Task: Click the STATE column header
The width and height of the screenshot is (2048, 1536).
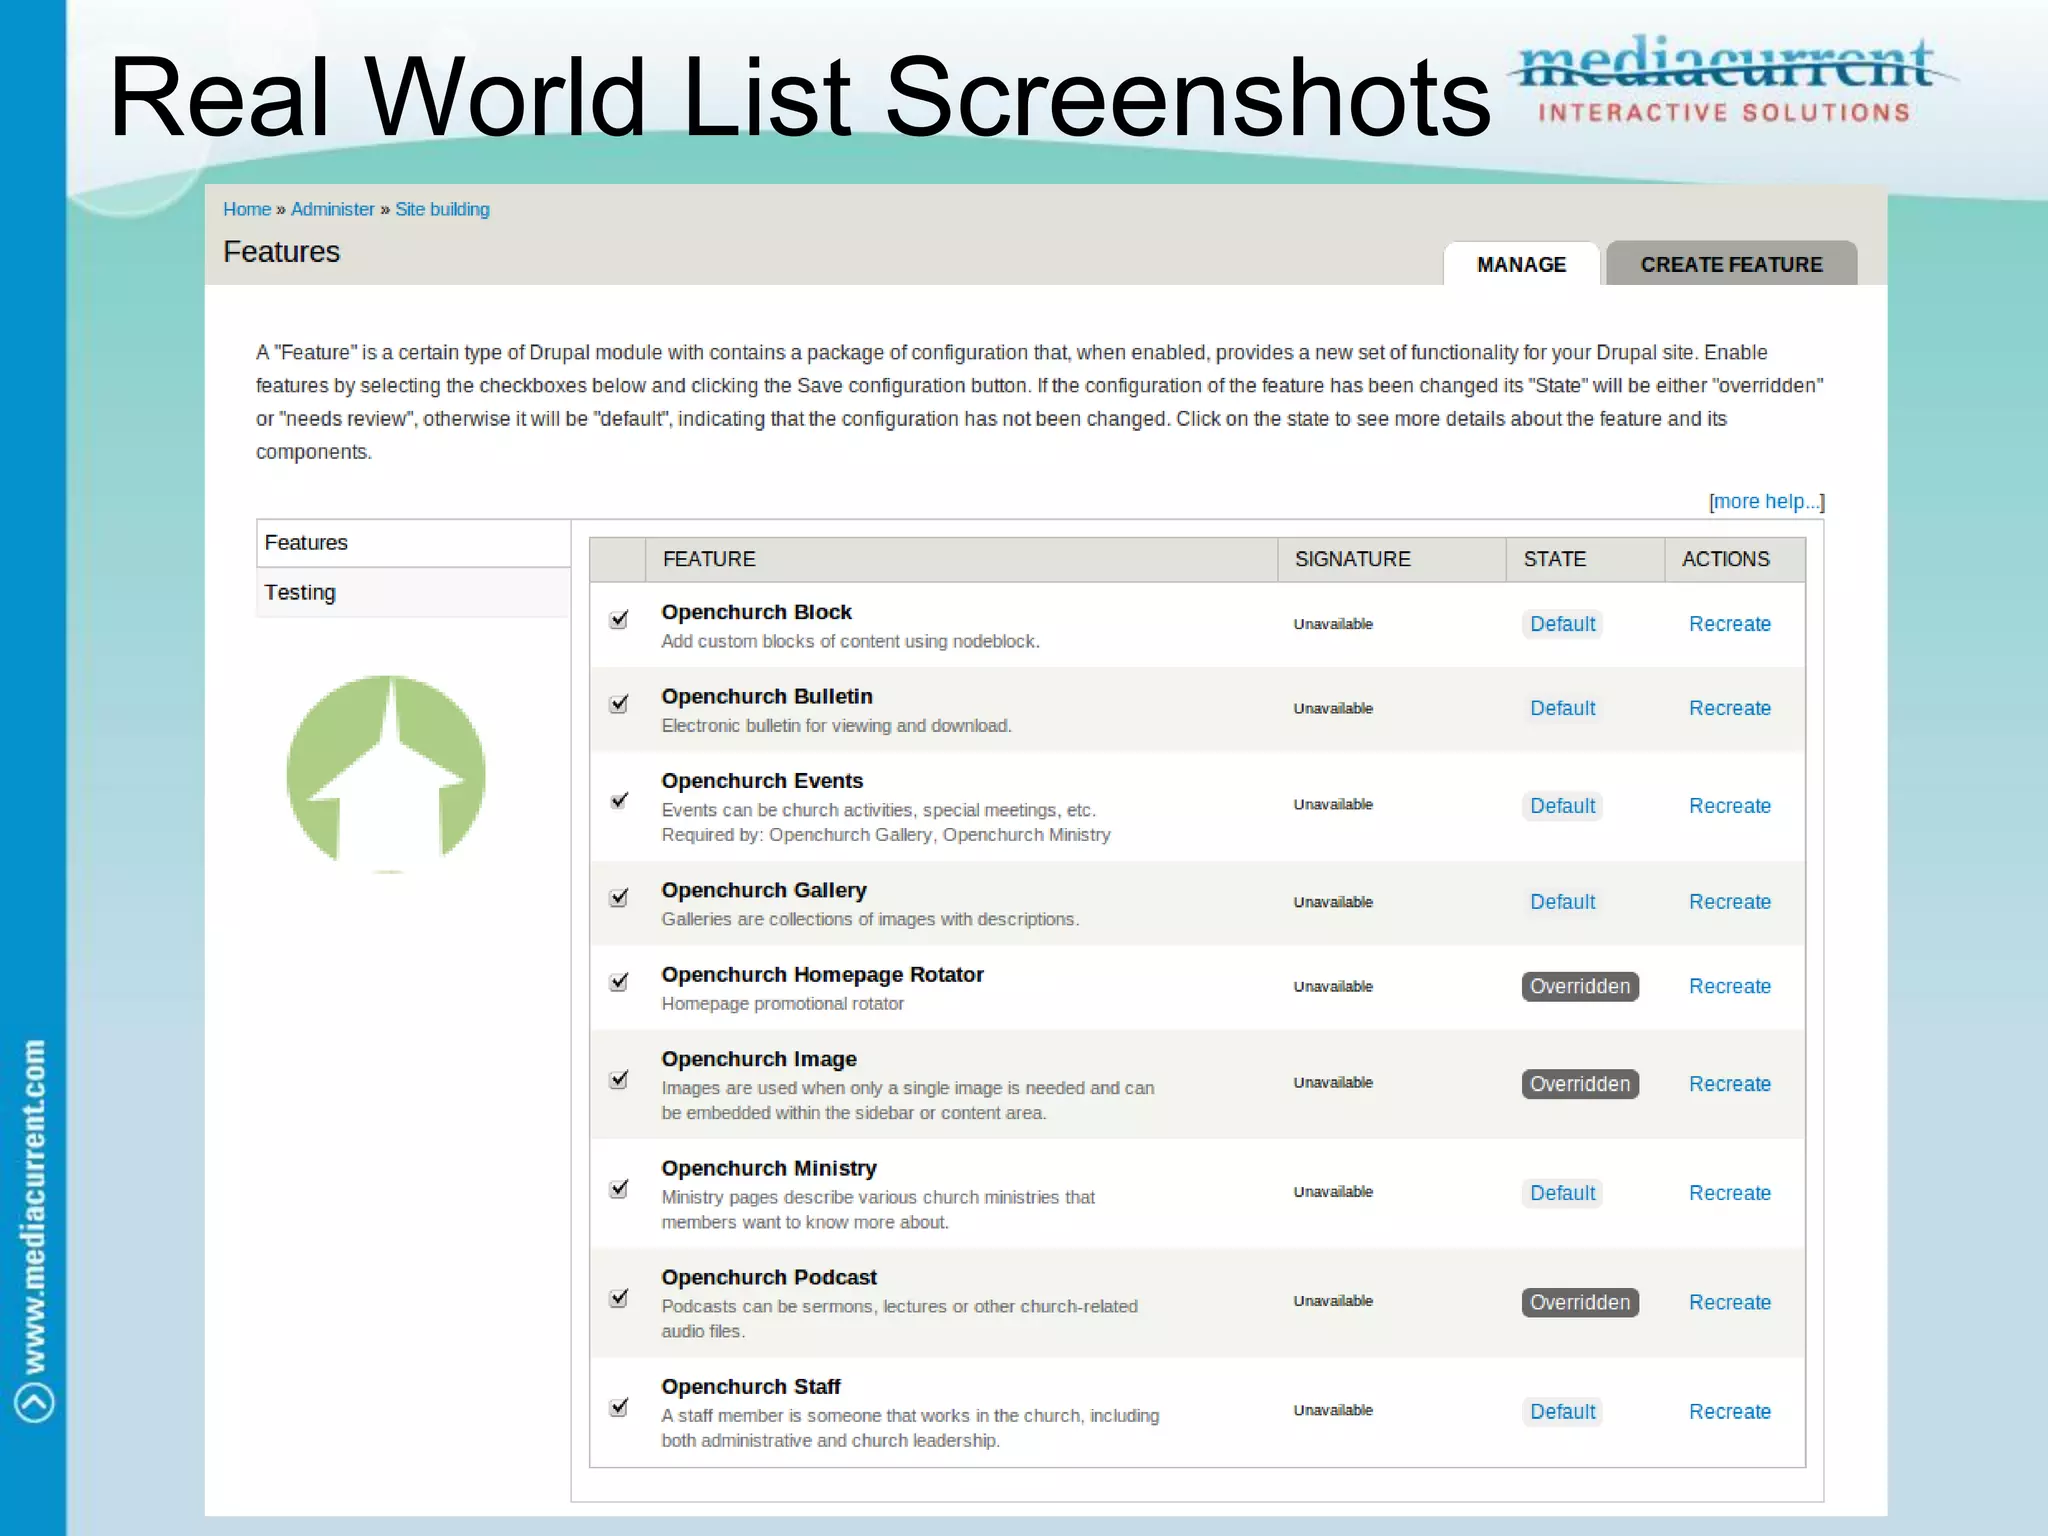Action: click(1585, 559)
